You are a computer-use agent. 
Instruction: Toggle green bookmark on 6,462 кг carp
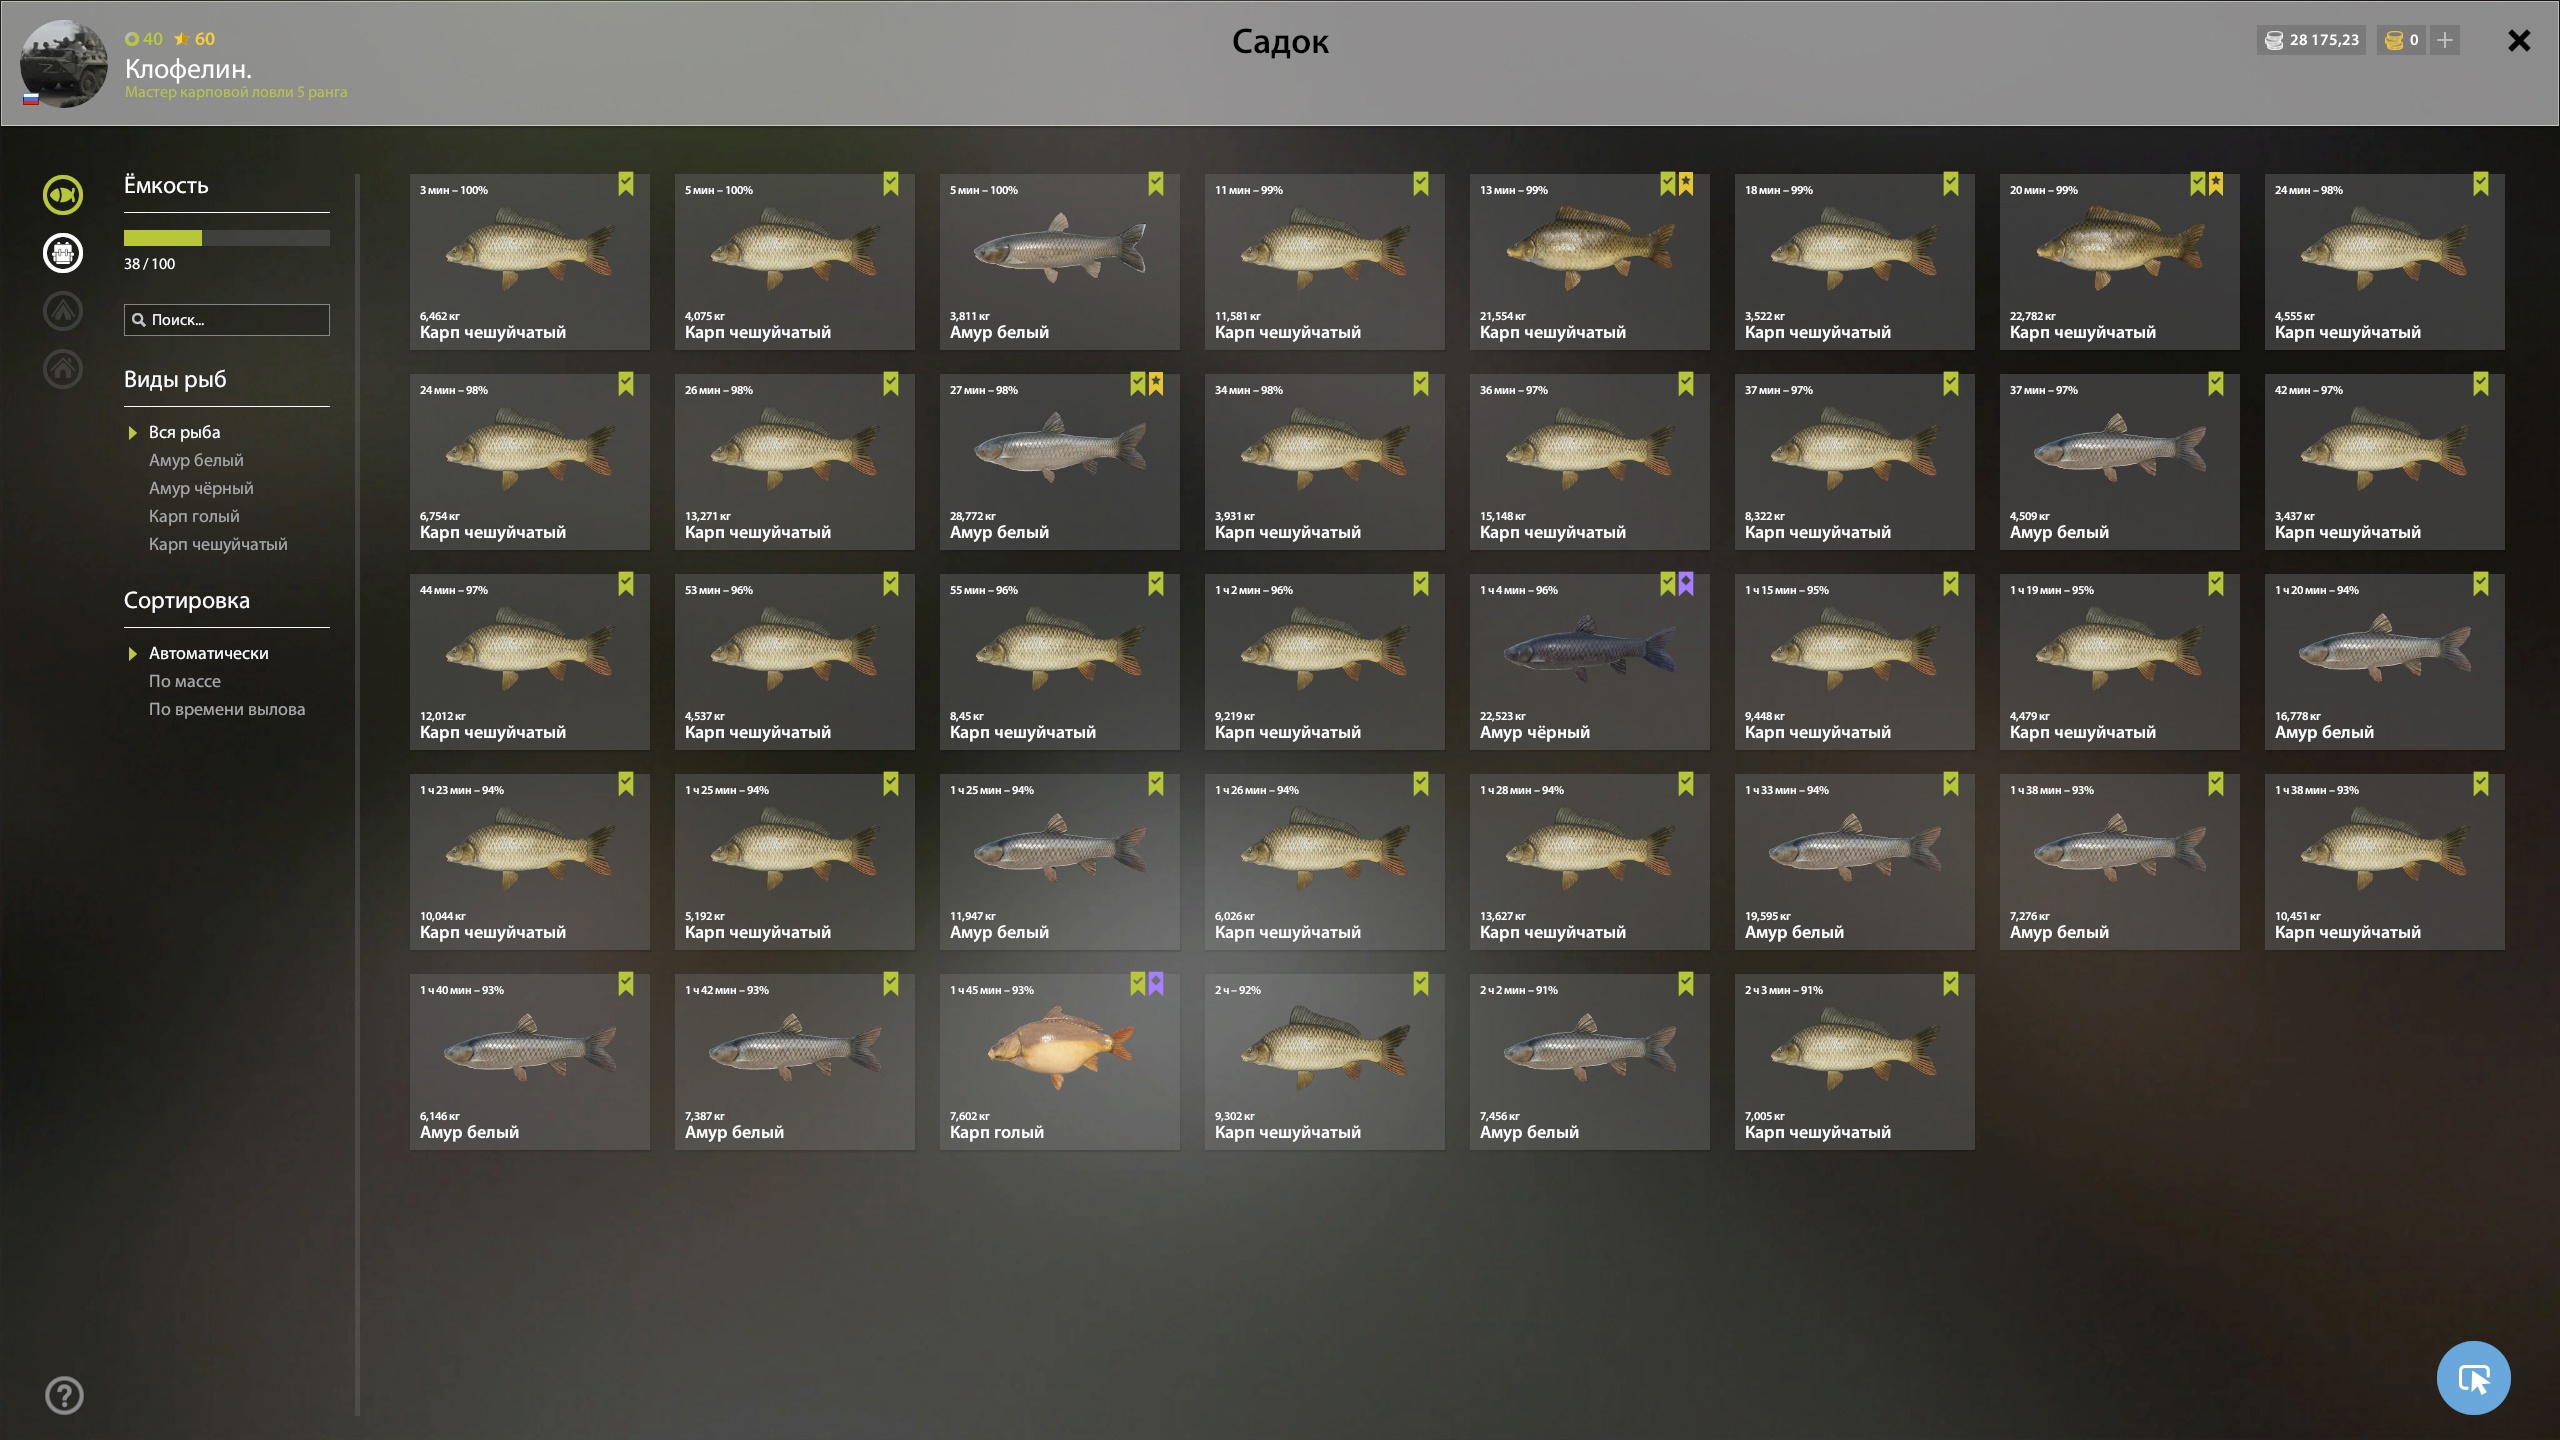(x=626, y=184)
